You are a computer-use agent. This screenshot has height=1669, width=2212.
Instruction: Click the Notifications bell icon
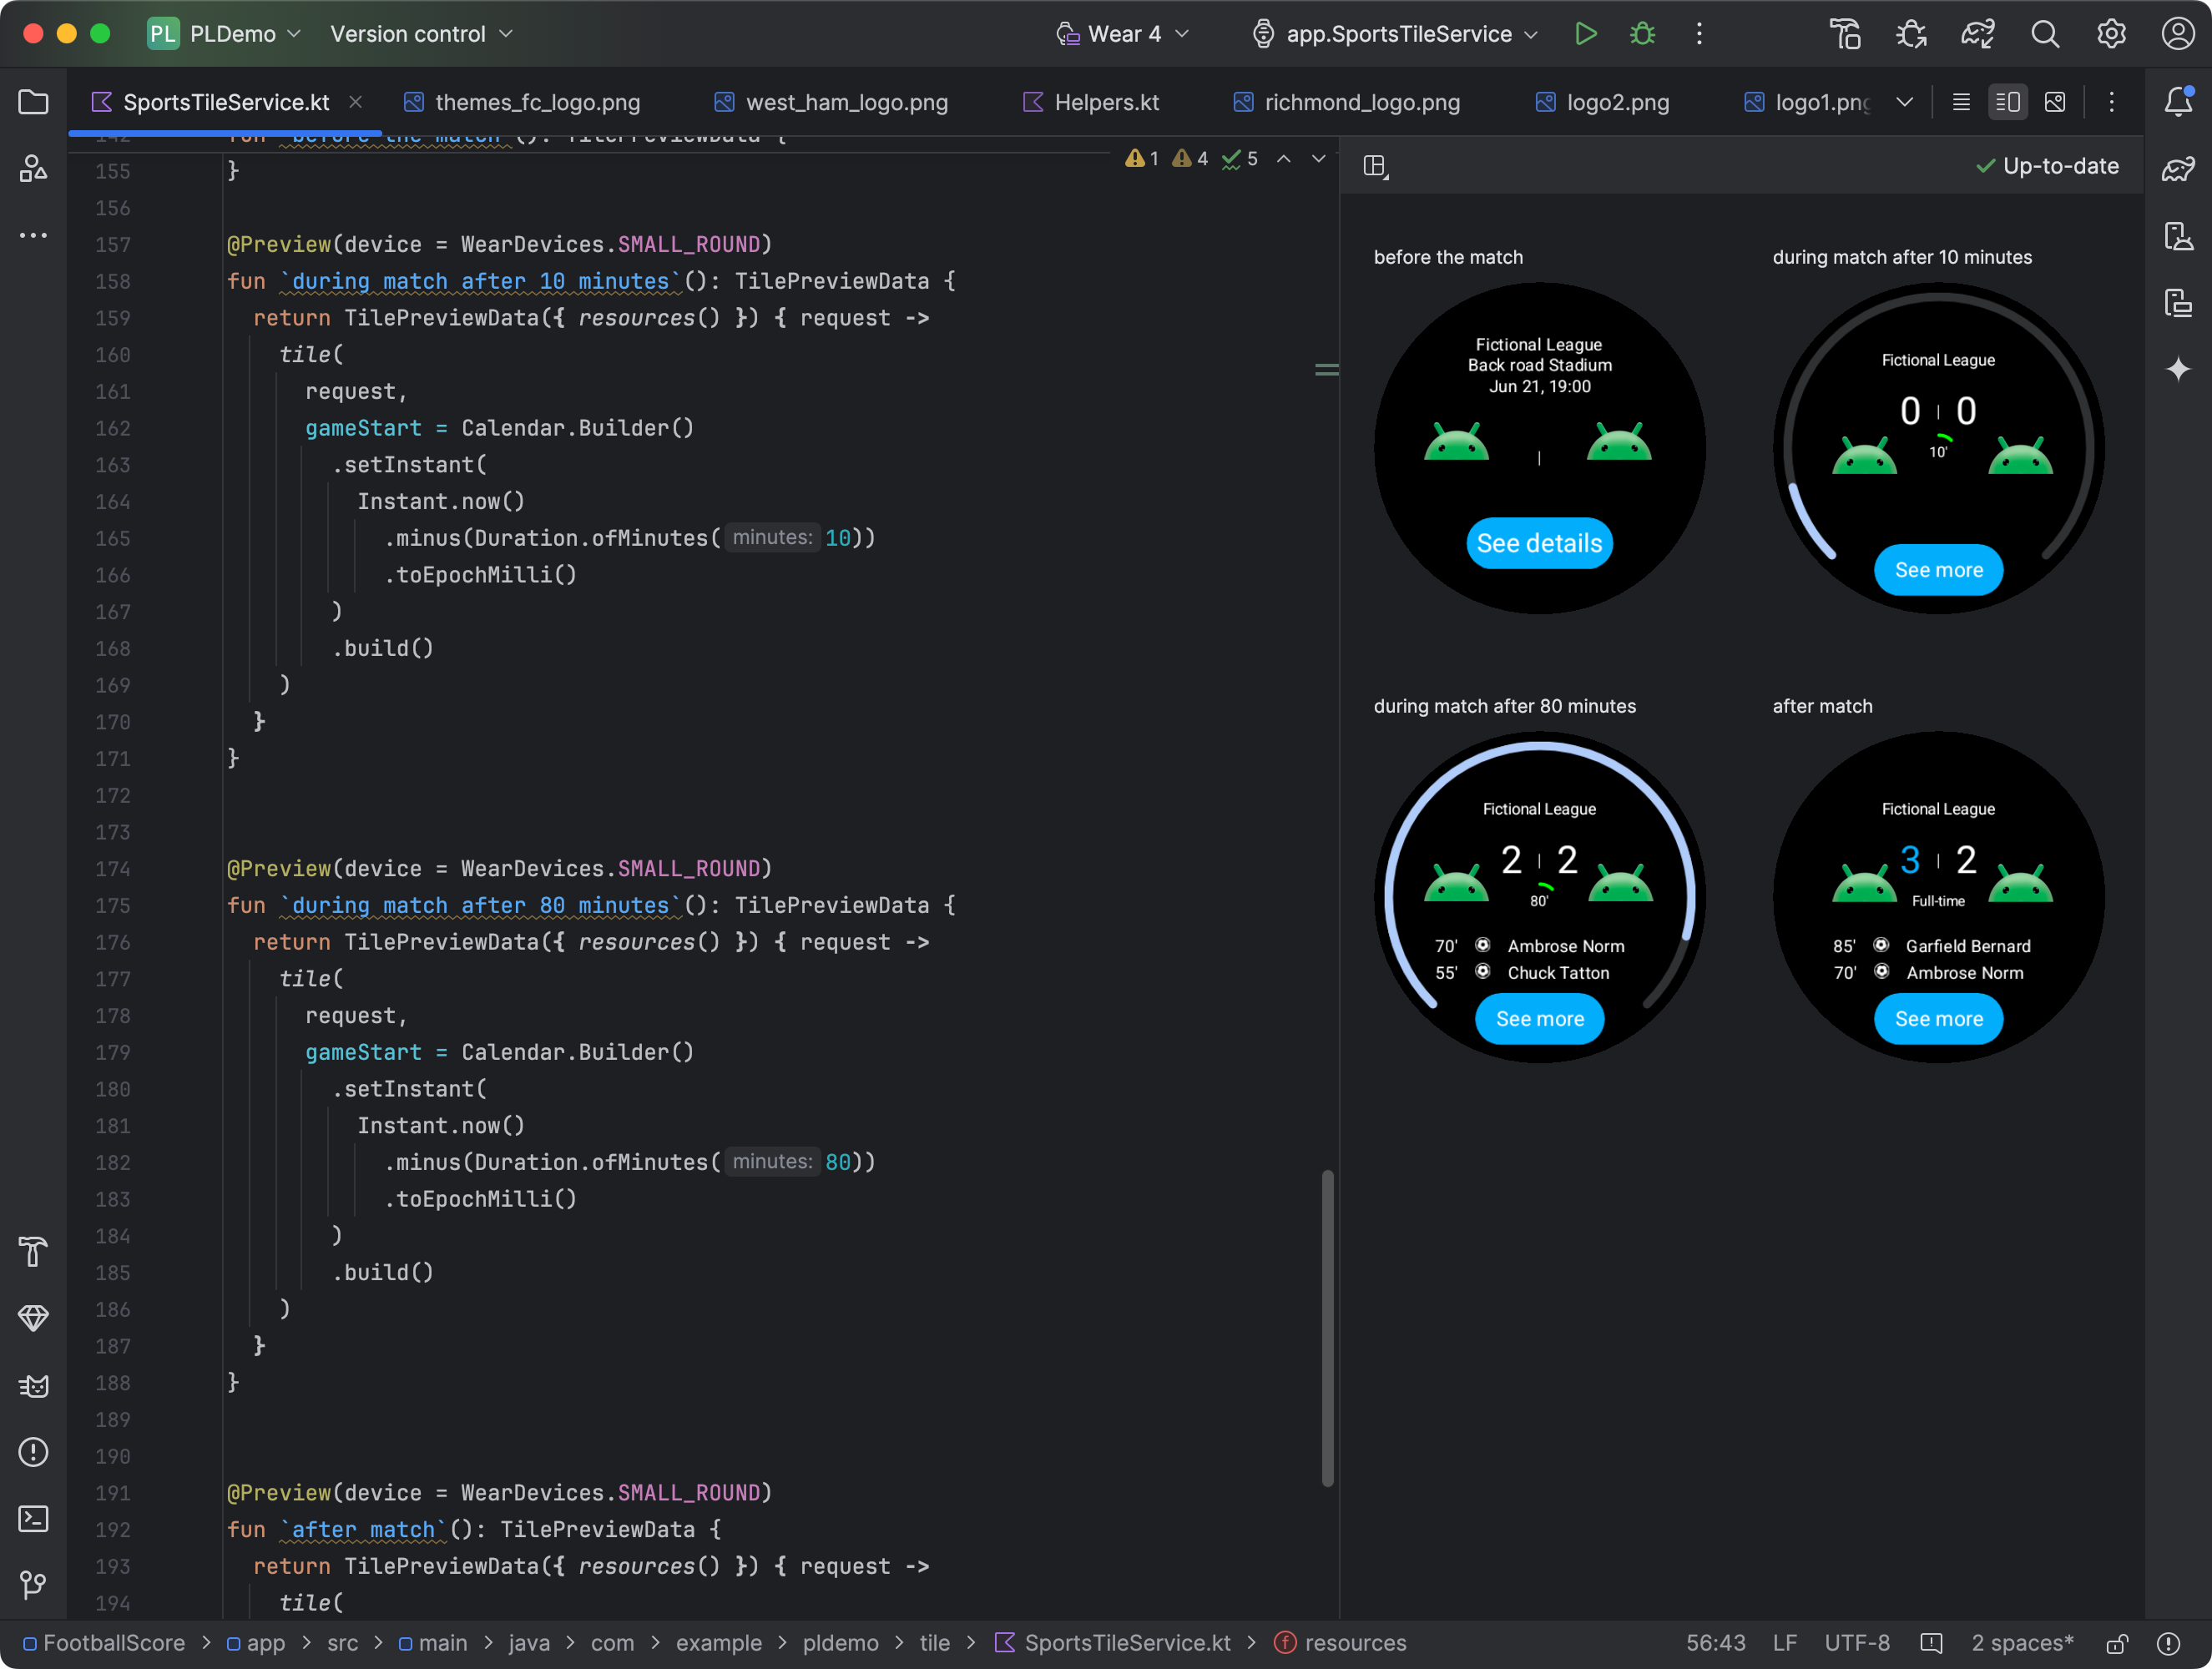(2177, 102)
